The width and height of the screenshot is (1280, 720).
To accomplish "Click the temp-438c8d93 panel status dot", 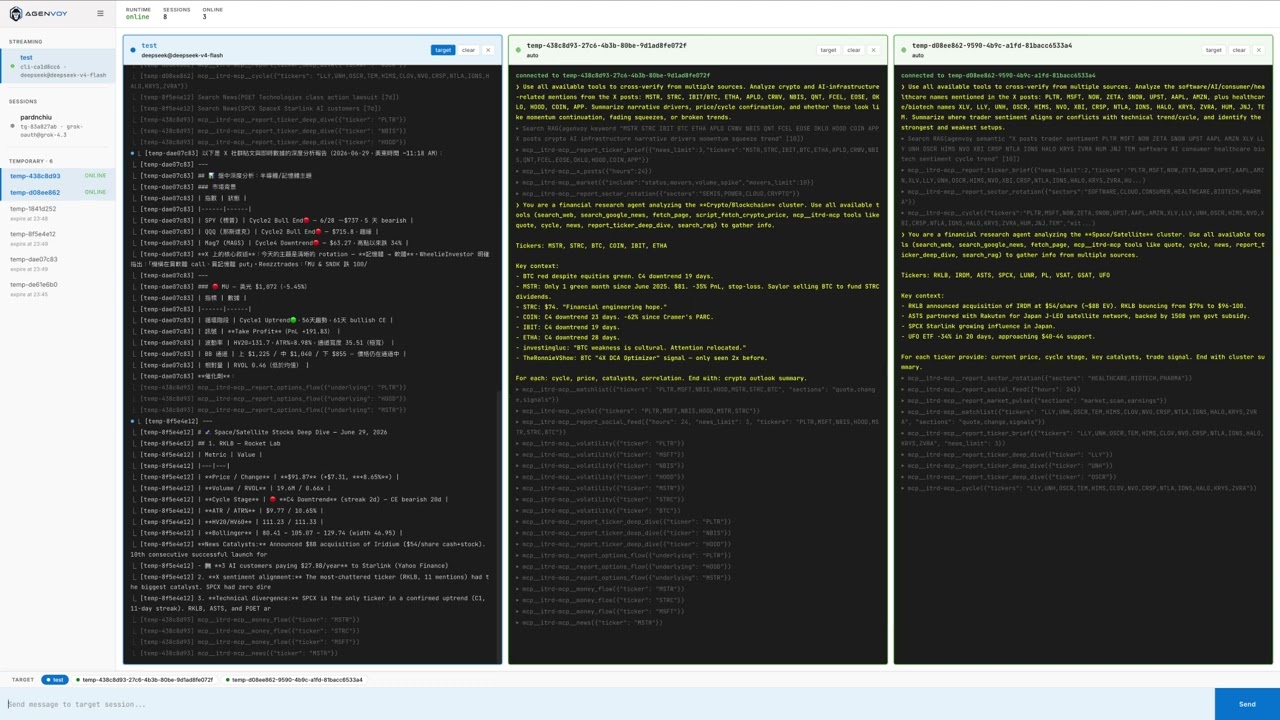I will tap(518, 50).
